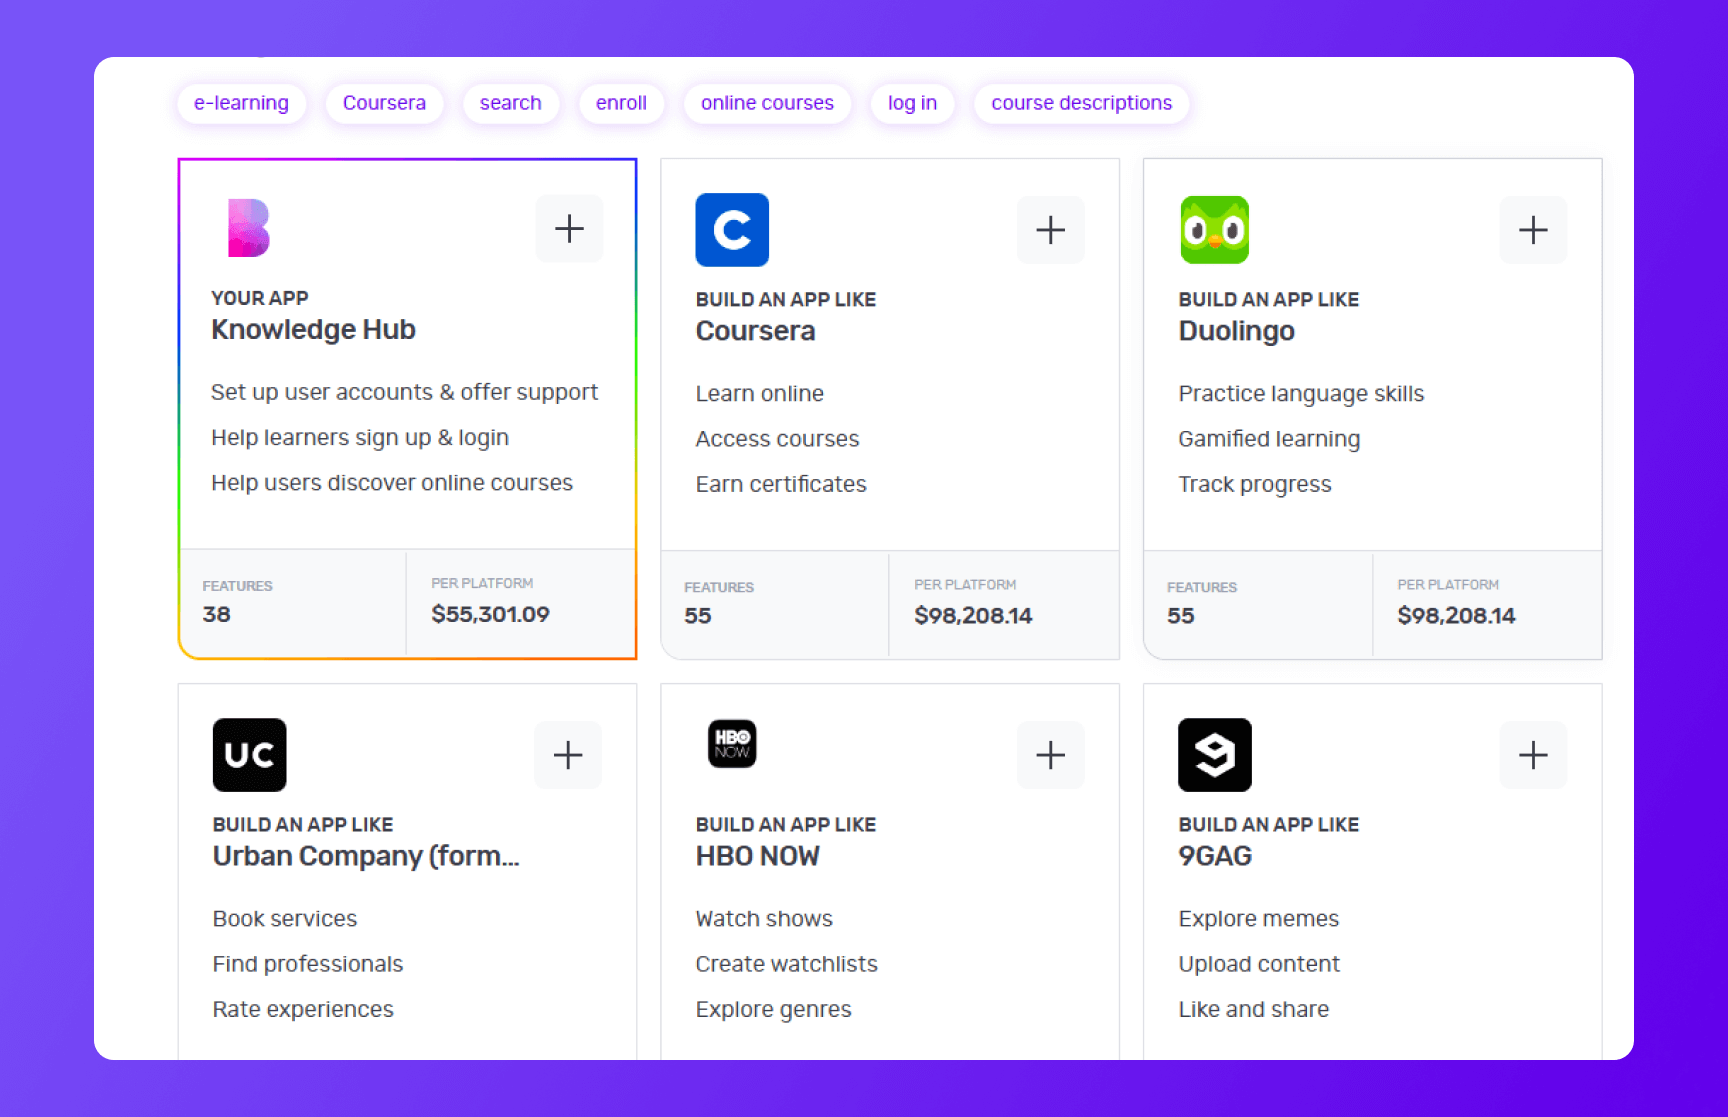Click 'Book services' text

[x=285, y=919]
